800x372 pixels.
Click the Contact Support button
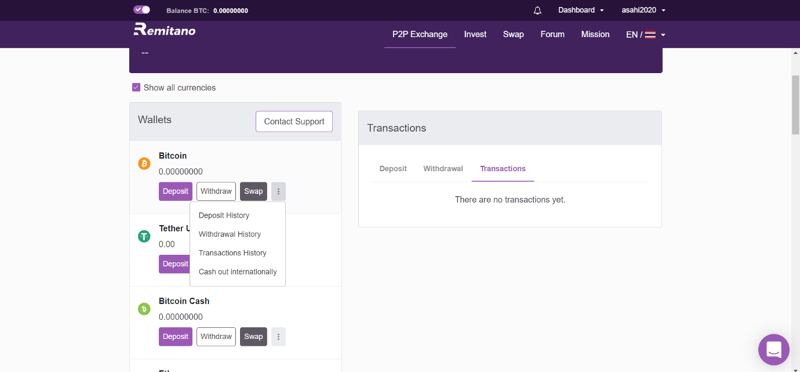pyautogui.click(x=294, y=121)
